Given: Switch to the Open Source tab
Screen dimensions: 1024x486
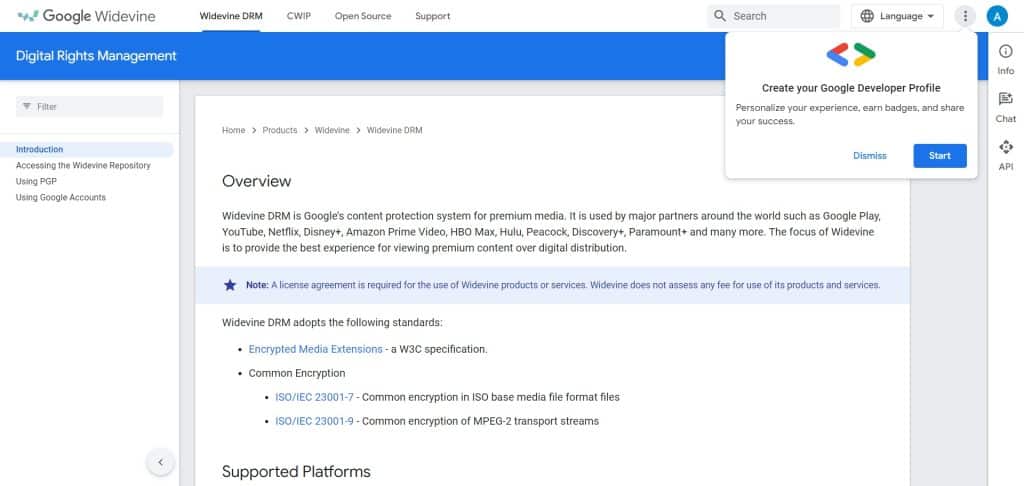Looking at the screenshot, I should (363, 16).
